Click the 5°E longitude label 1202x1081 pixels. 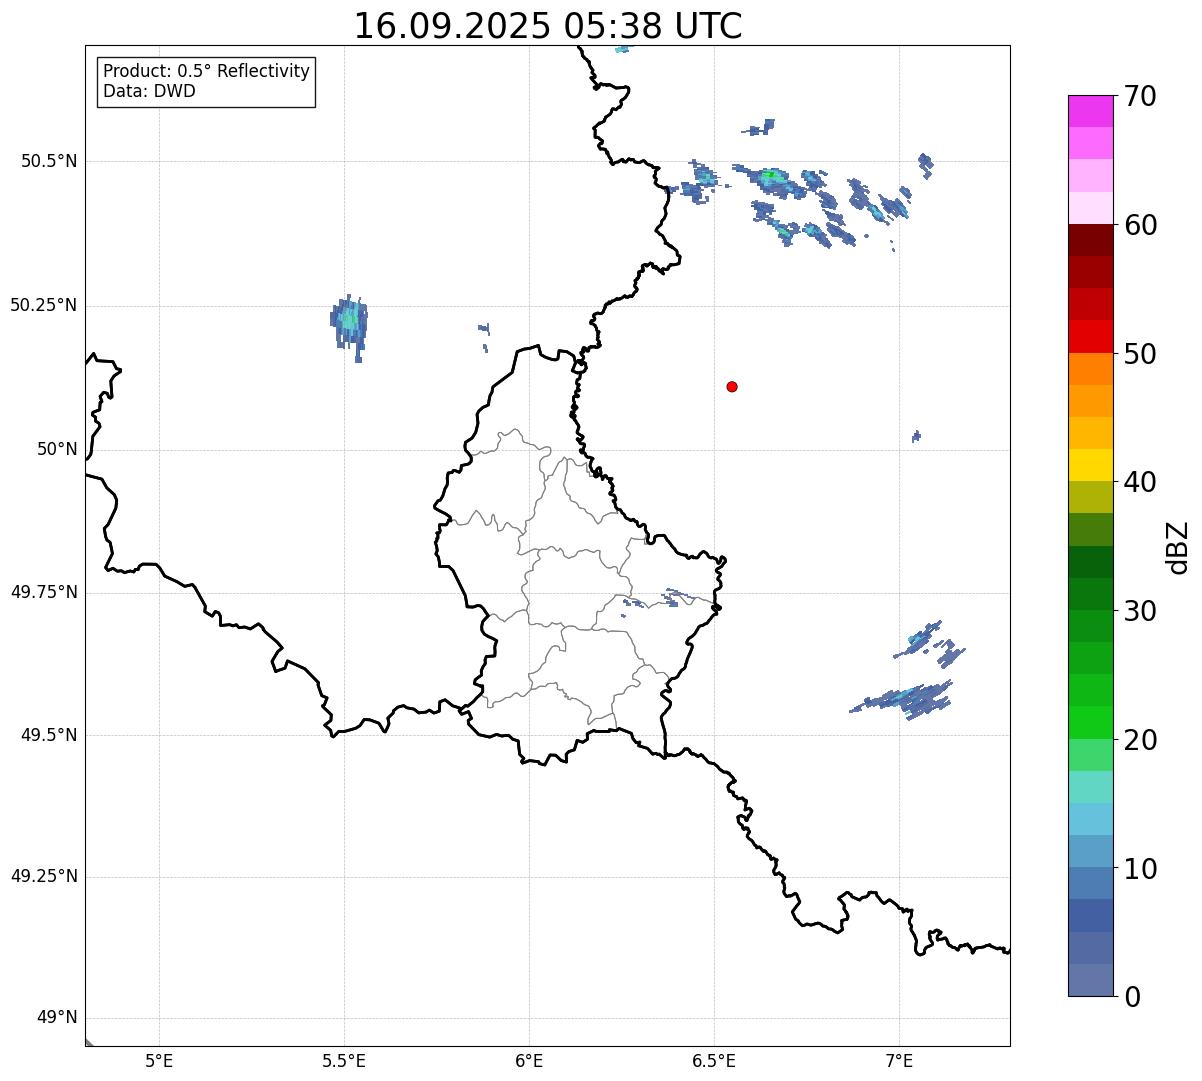(159, 1061)
